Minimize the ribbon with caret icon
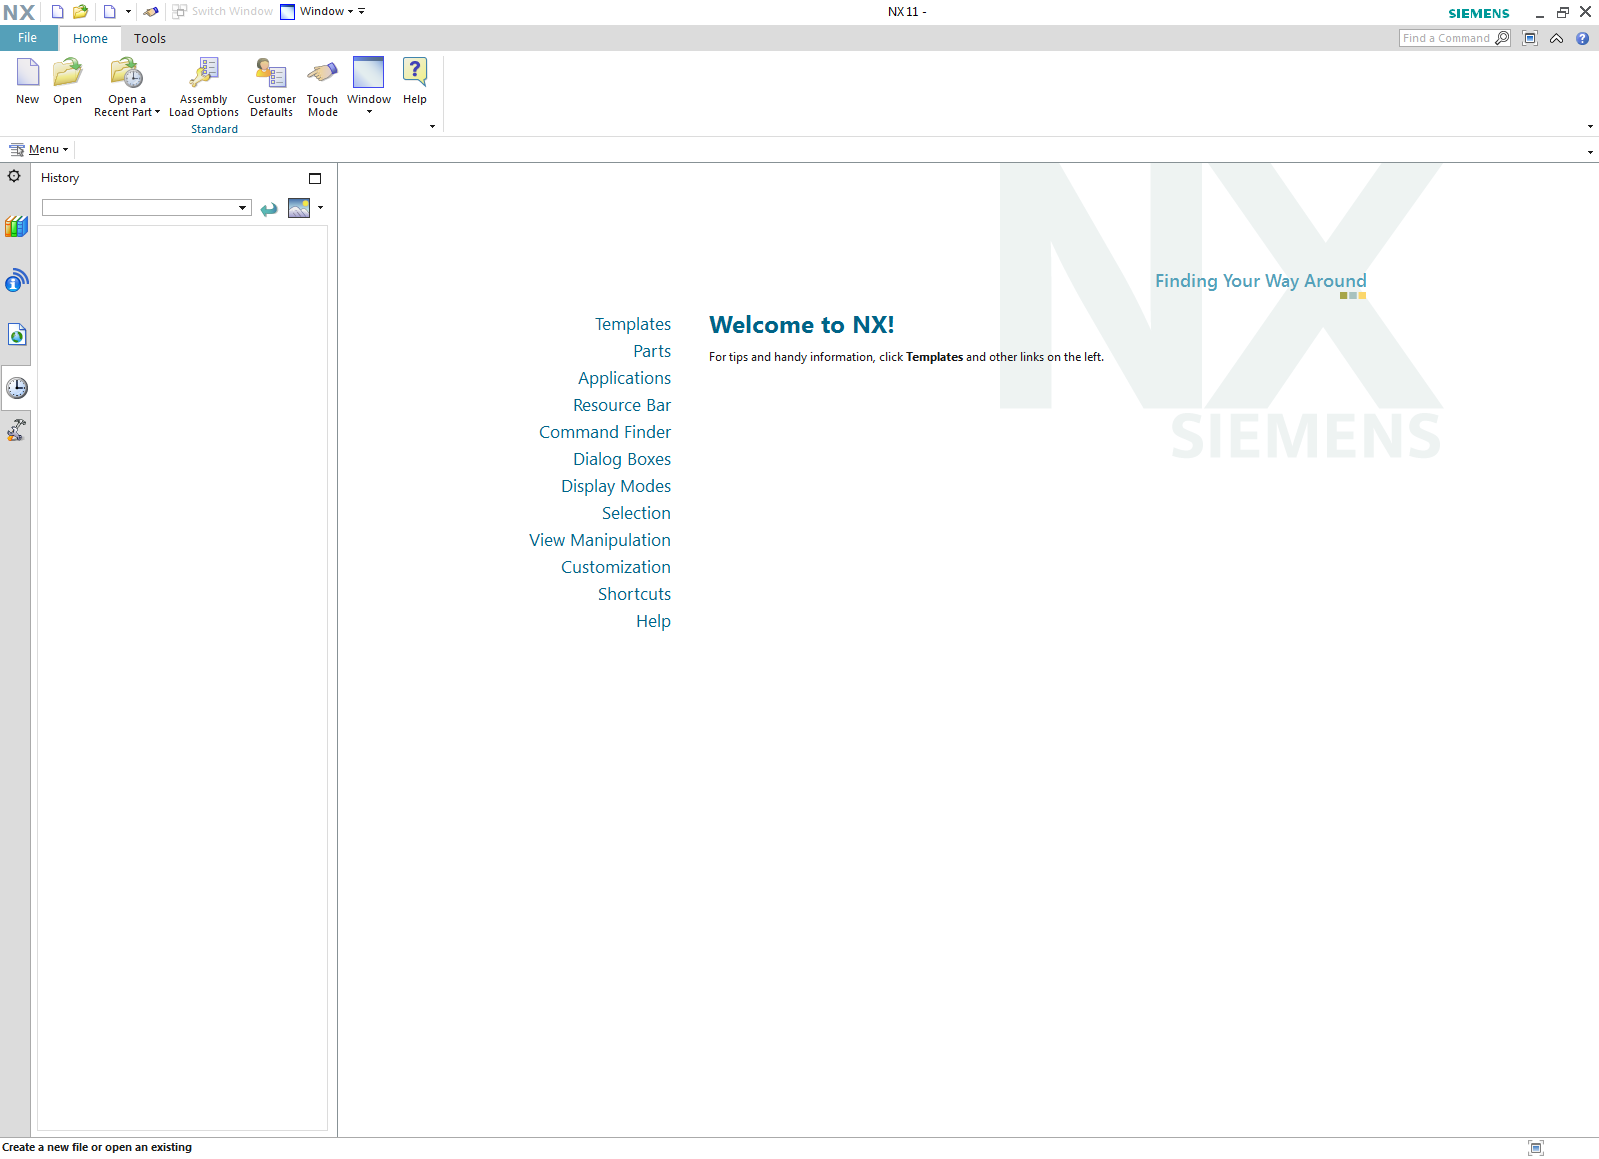Viewport: 1599px width, 1159px height. click(x=1557, y=39)
